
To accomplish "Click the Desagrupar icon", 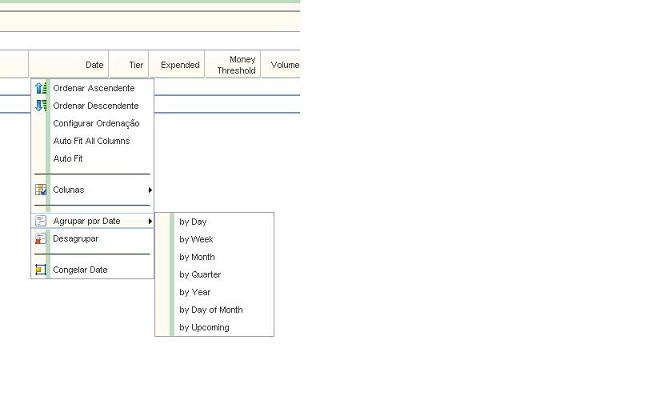I will (x=41, y=239).
